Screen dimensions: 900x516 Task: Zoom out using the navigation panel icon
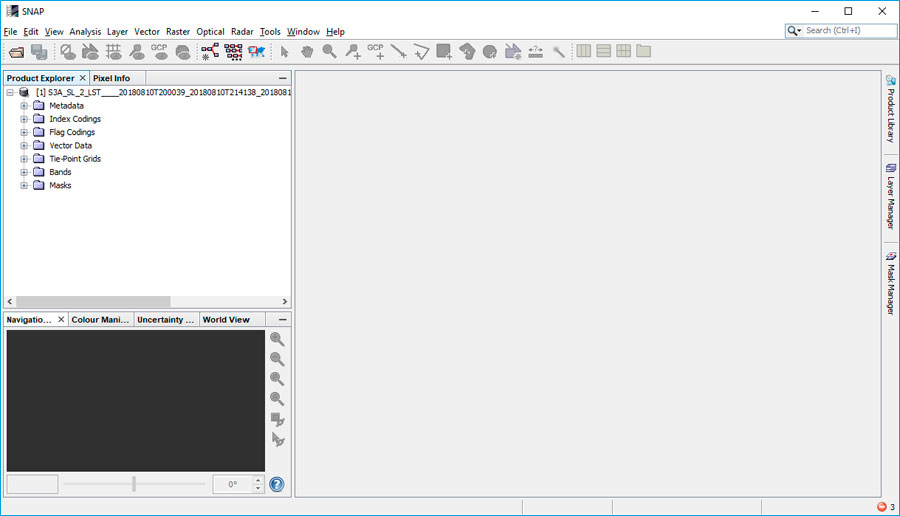tap(277, 359)
